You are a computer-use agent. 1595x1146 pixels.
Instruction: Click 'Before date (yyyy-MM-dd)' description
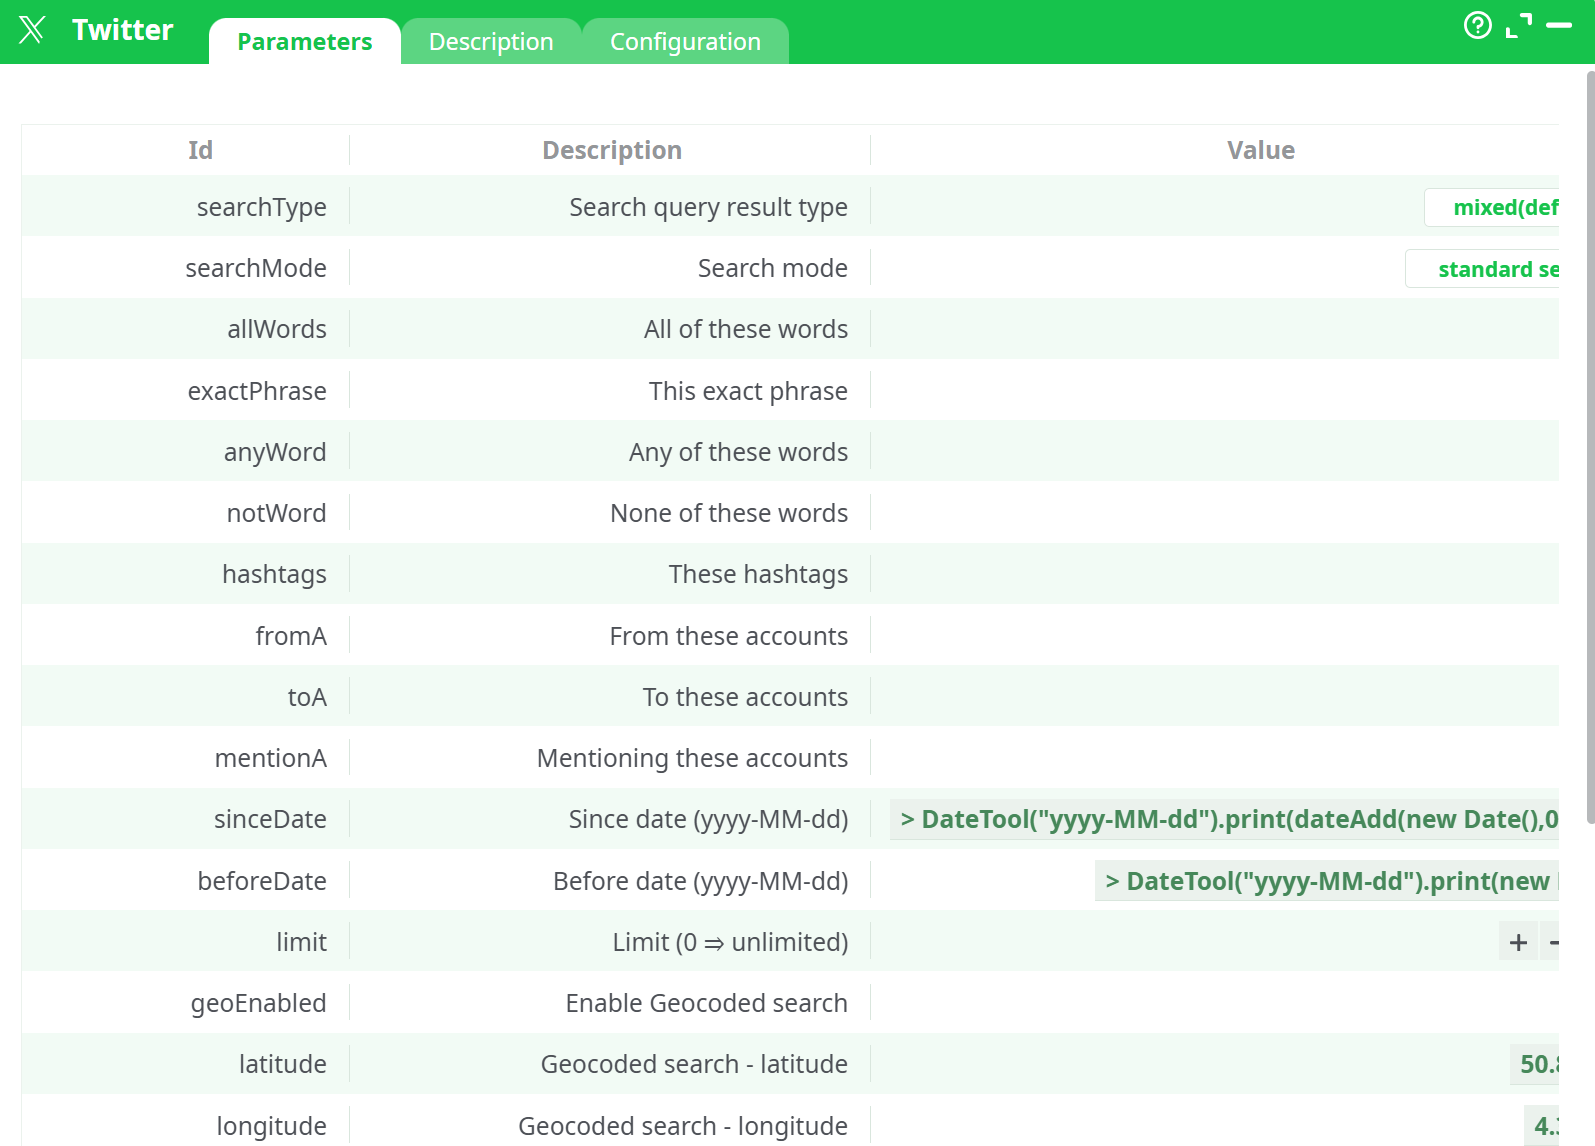click(701, 881)
